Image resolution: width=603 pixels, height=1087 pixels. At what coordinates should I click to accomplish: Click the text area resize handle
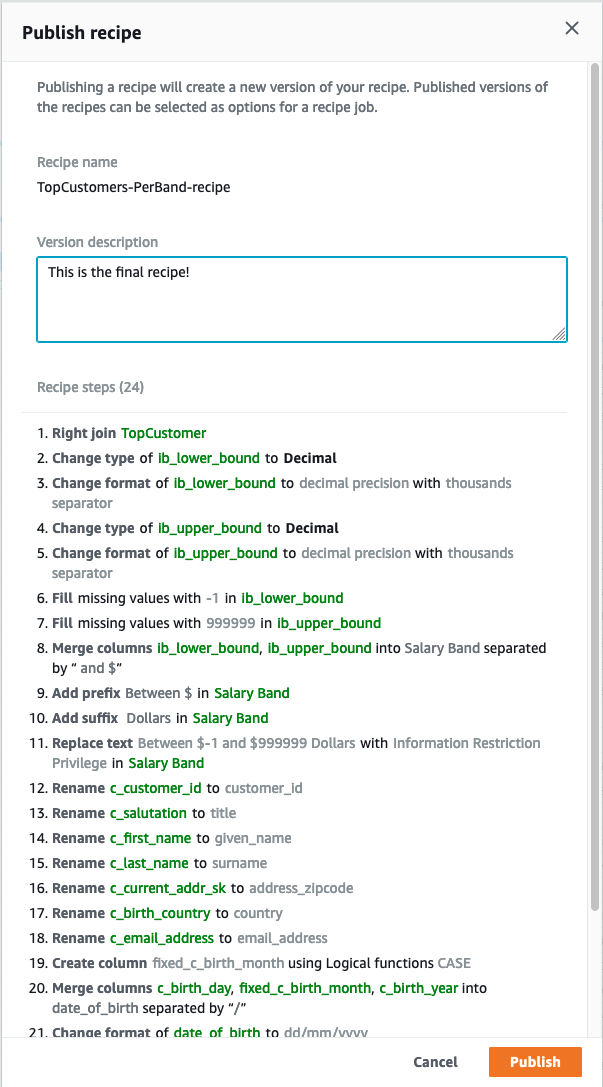click(x=559, y=334)
